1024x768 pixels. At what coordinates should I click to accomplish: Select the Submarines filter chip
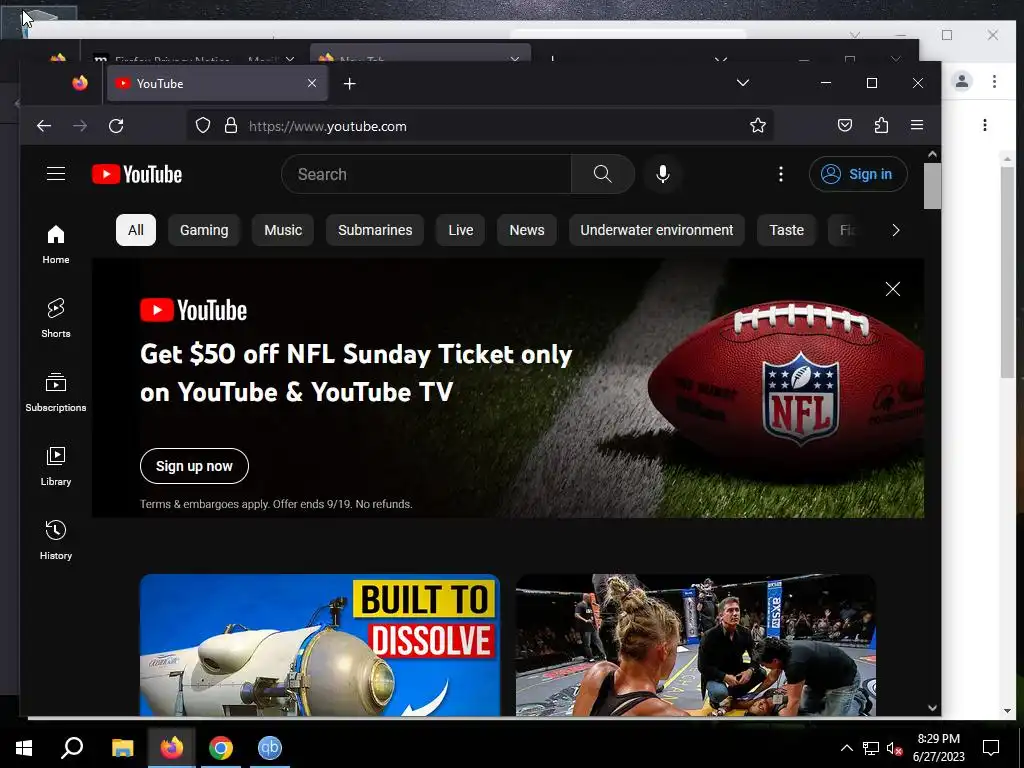pyautogui.click(x=375, y=230)
